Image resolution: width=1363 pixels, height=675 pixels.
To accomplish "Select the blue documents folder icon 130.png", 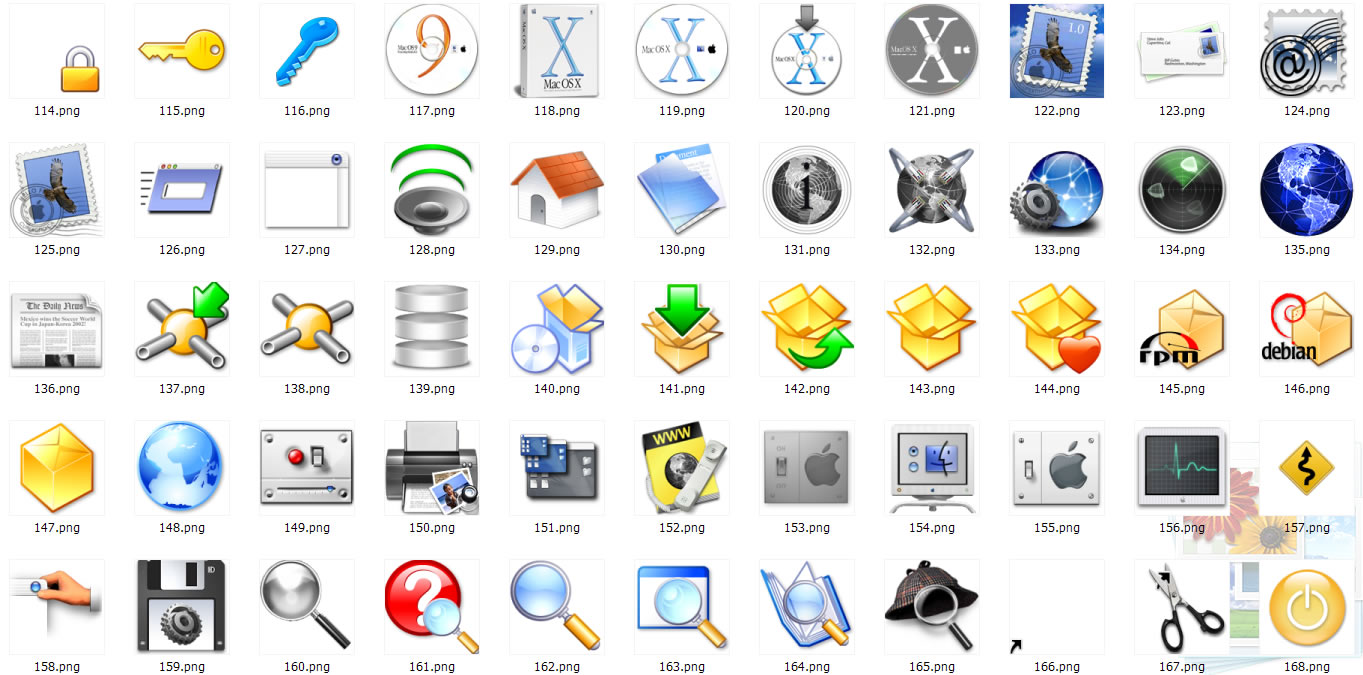I will [682, 190].
